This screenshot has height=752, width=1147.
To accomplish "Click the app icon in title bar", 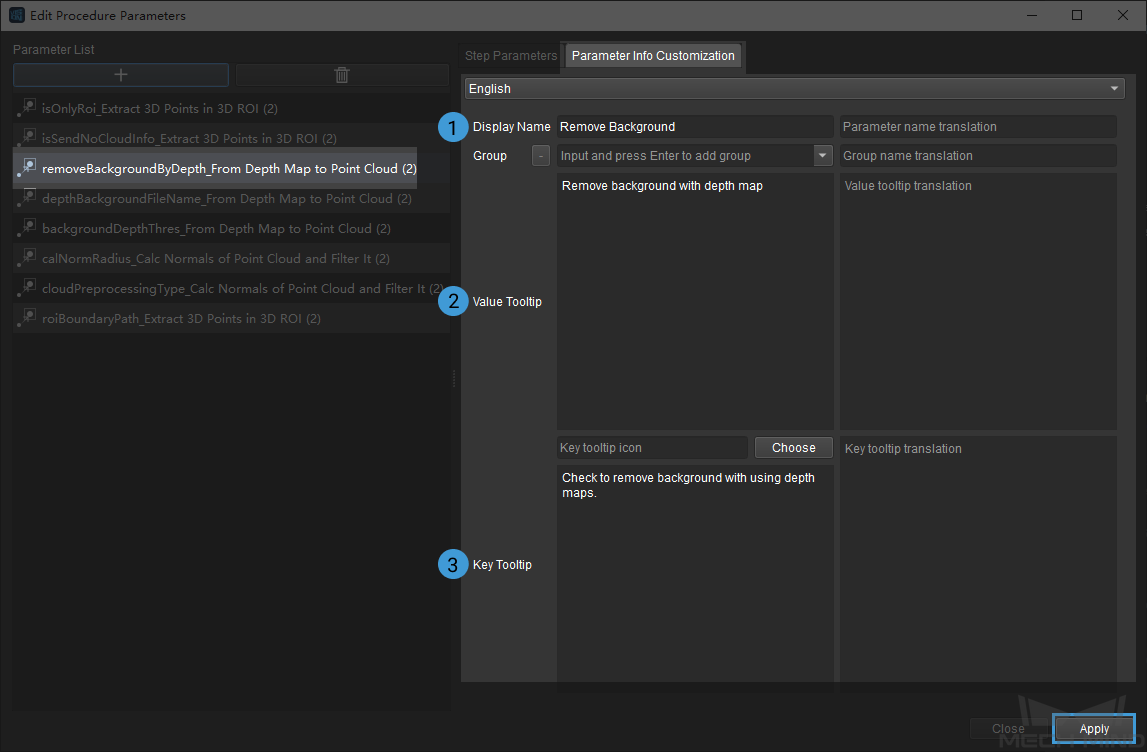I will (16, 15).
